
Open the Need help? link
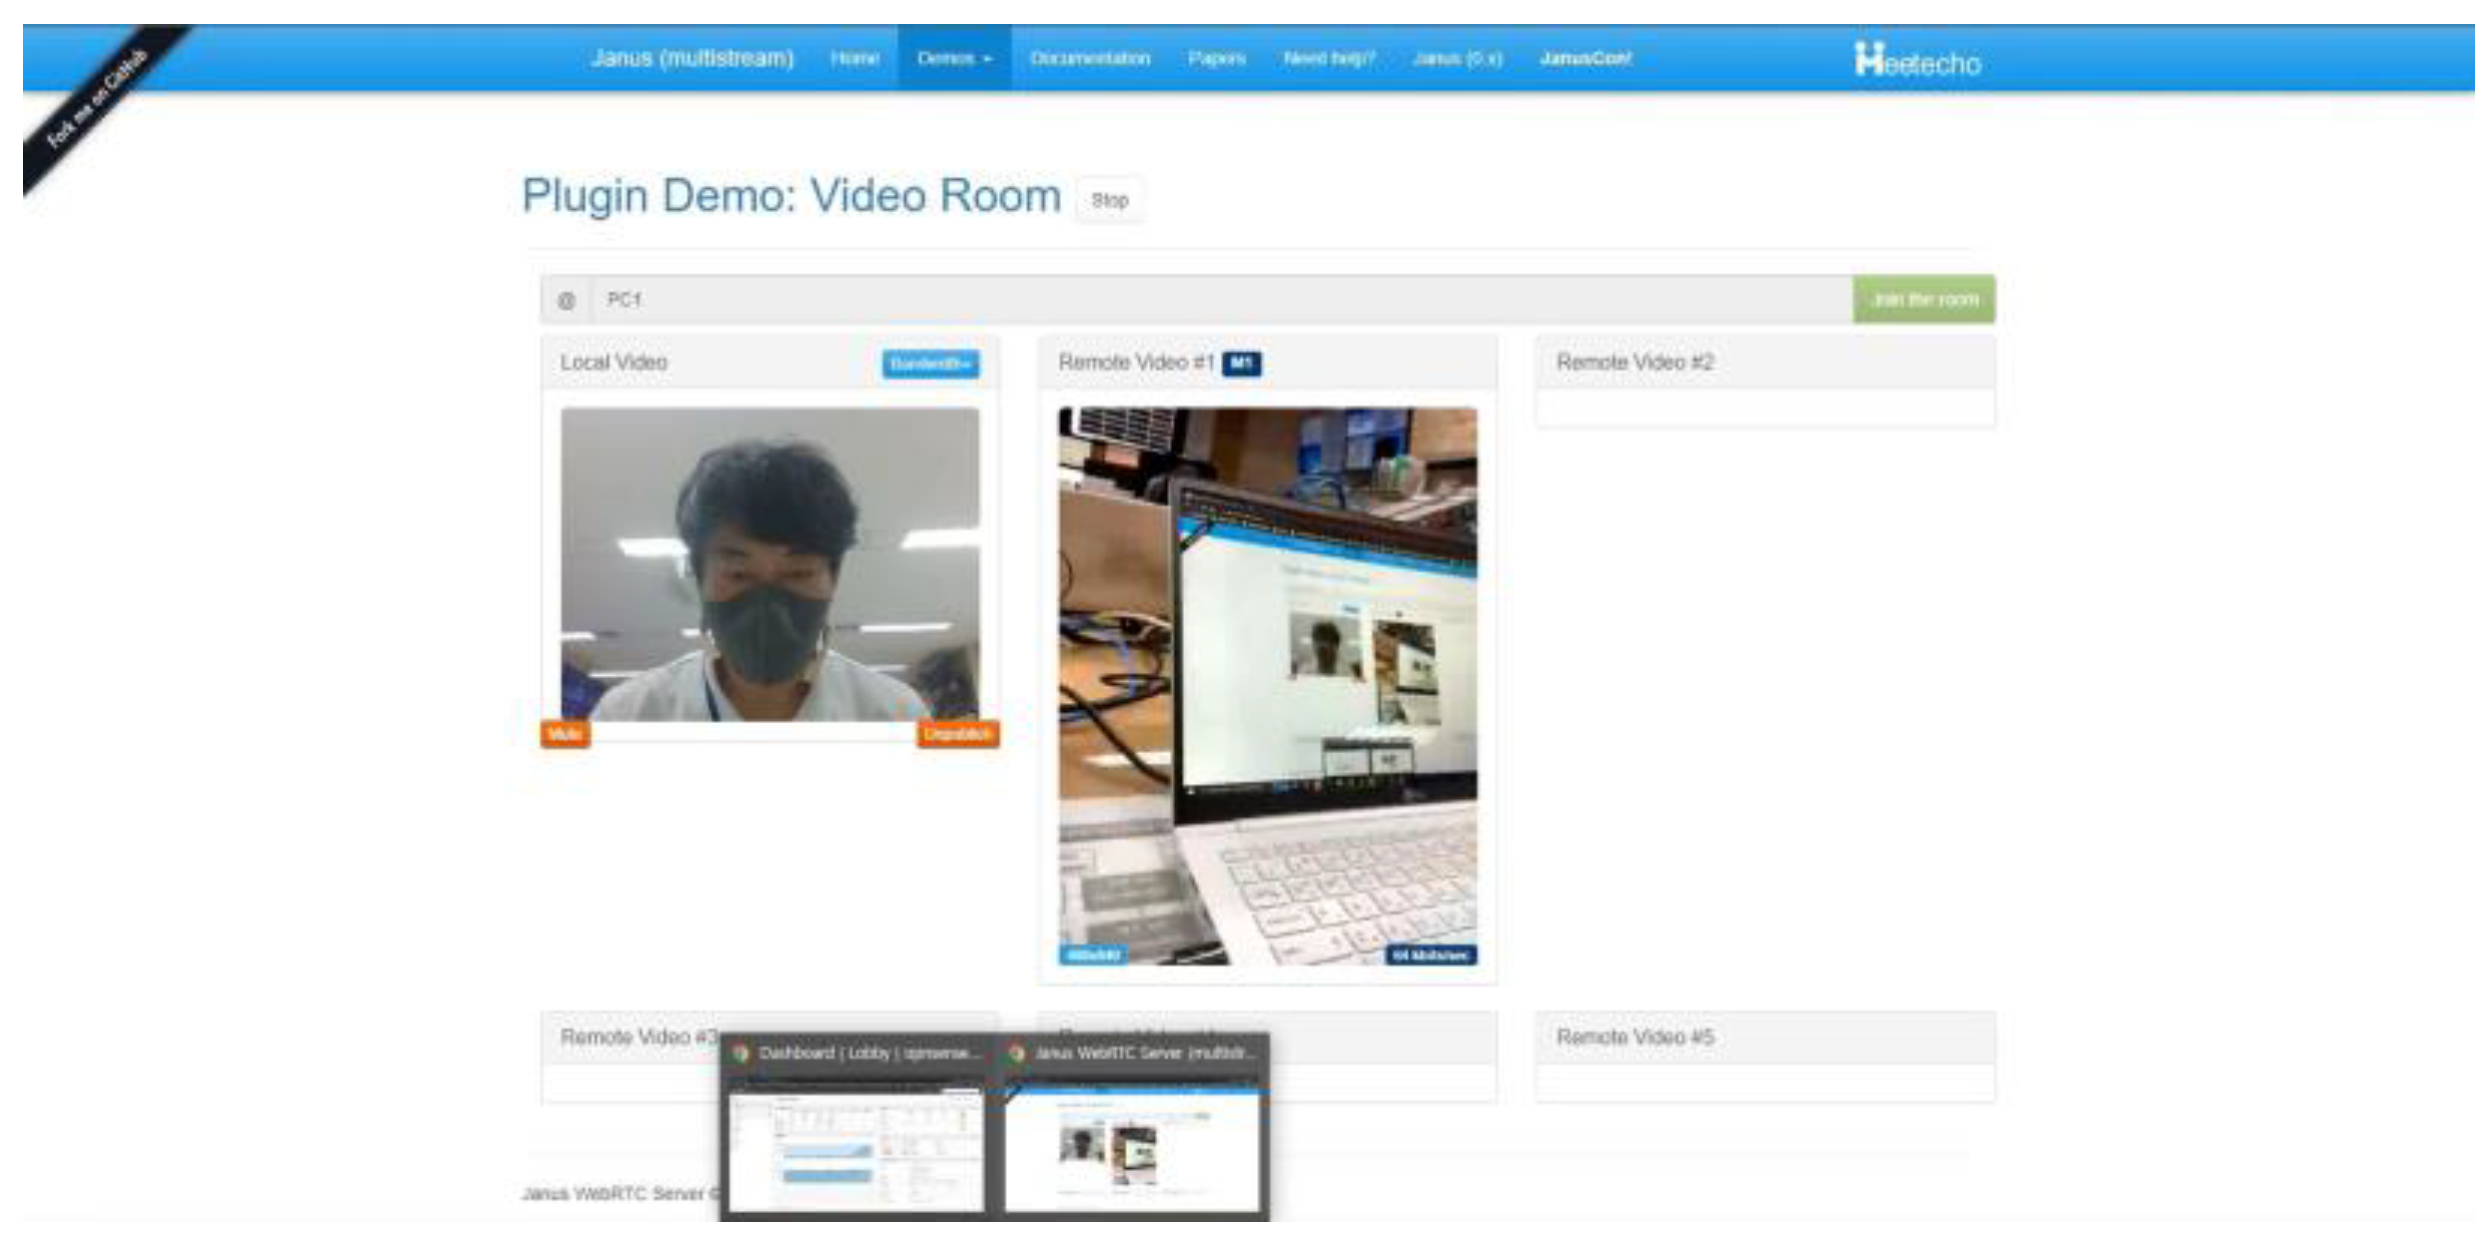coord(1329,58)
